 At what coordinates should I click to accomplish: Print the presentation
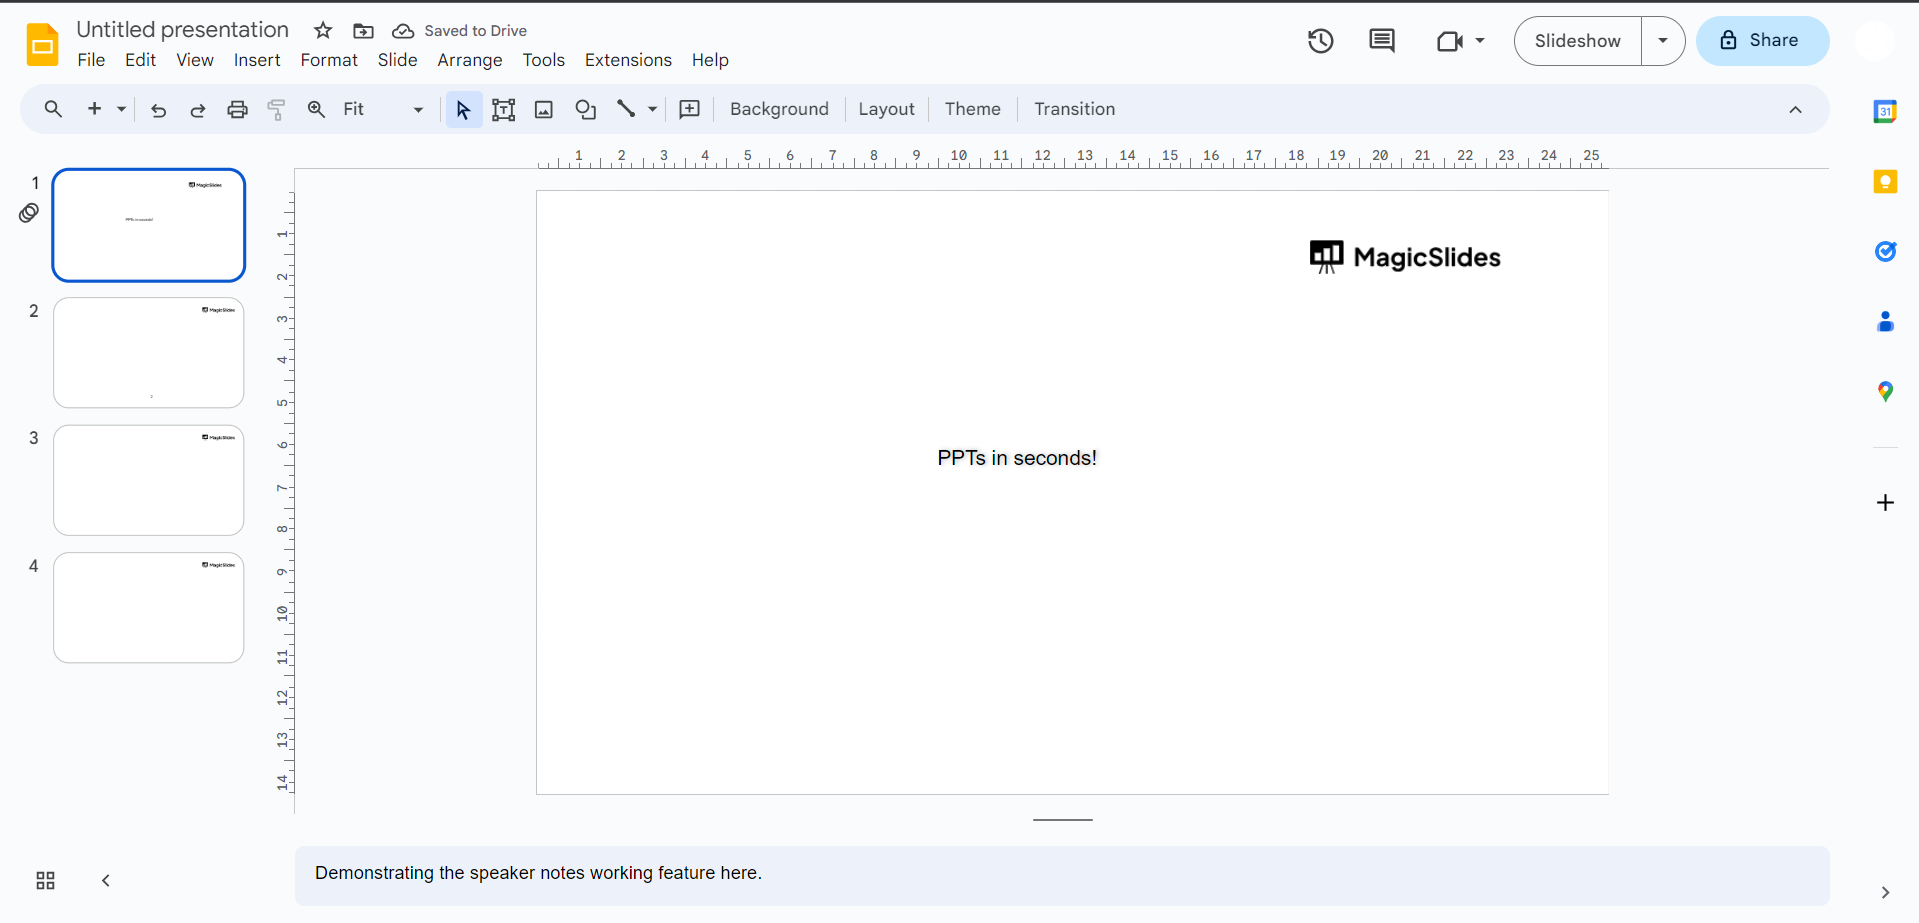point(237,110)
